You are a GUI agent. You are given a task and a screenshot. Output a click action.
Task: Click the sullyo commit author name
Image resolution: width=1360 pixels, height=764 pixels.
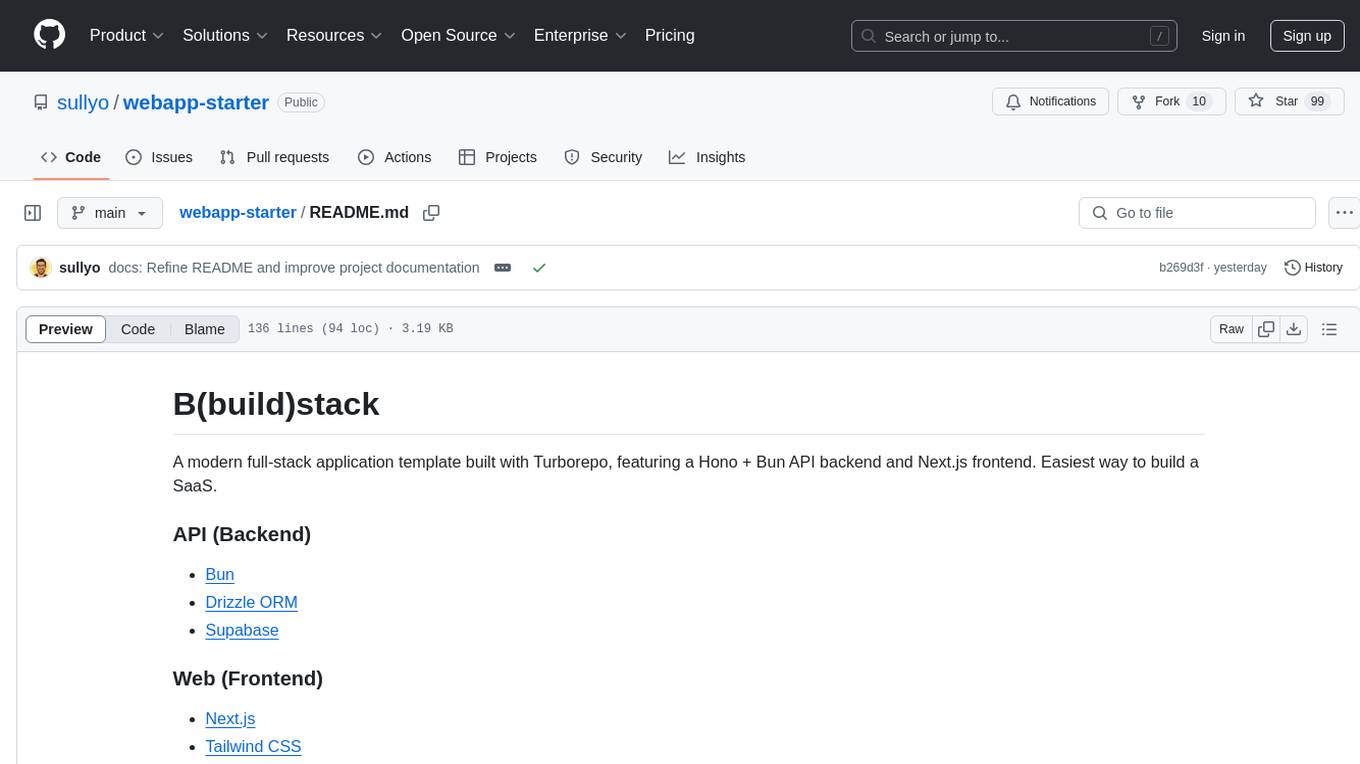click(x=80, y=268)
